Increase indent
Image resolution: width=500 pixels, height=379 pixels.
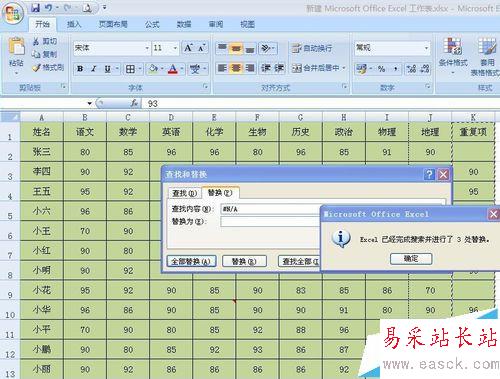pos(279,68)
